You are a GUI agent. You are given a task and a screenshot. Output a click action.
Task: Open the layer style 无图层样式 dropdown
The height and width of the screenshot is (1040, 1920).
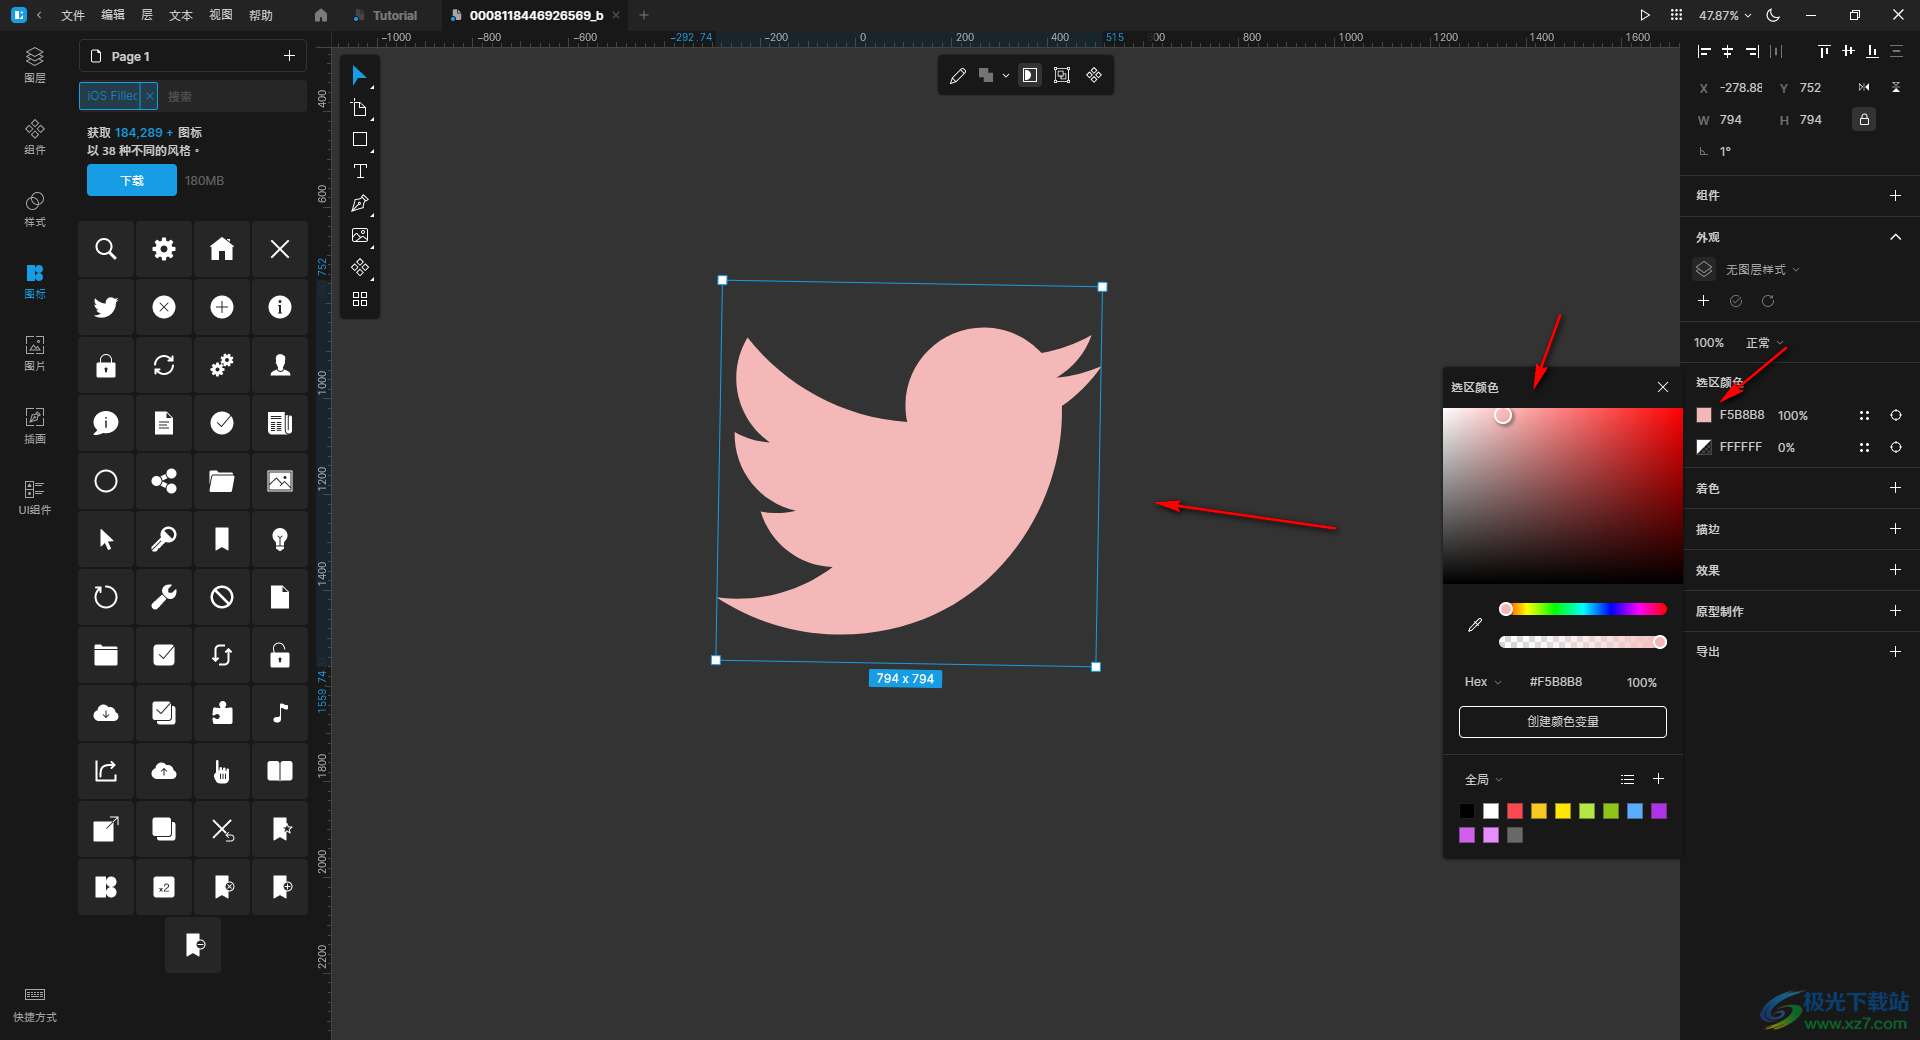pos(1762,270)
